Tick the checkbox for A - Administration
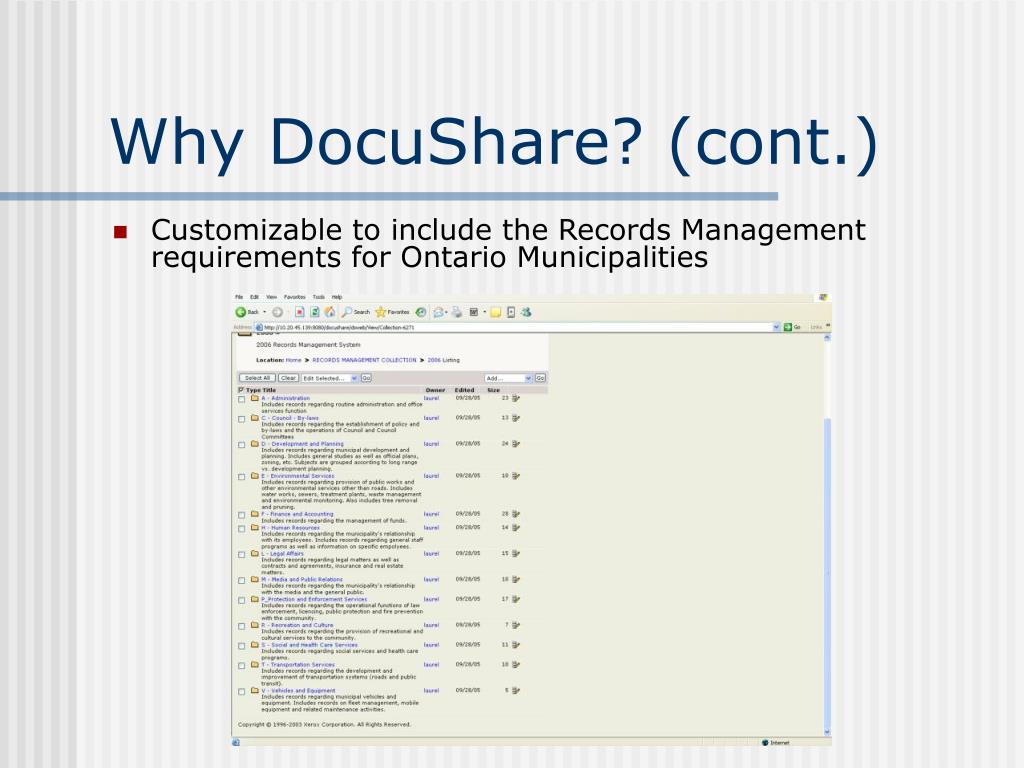The image size is (1024, 768). [242, 399]
